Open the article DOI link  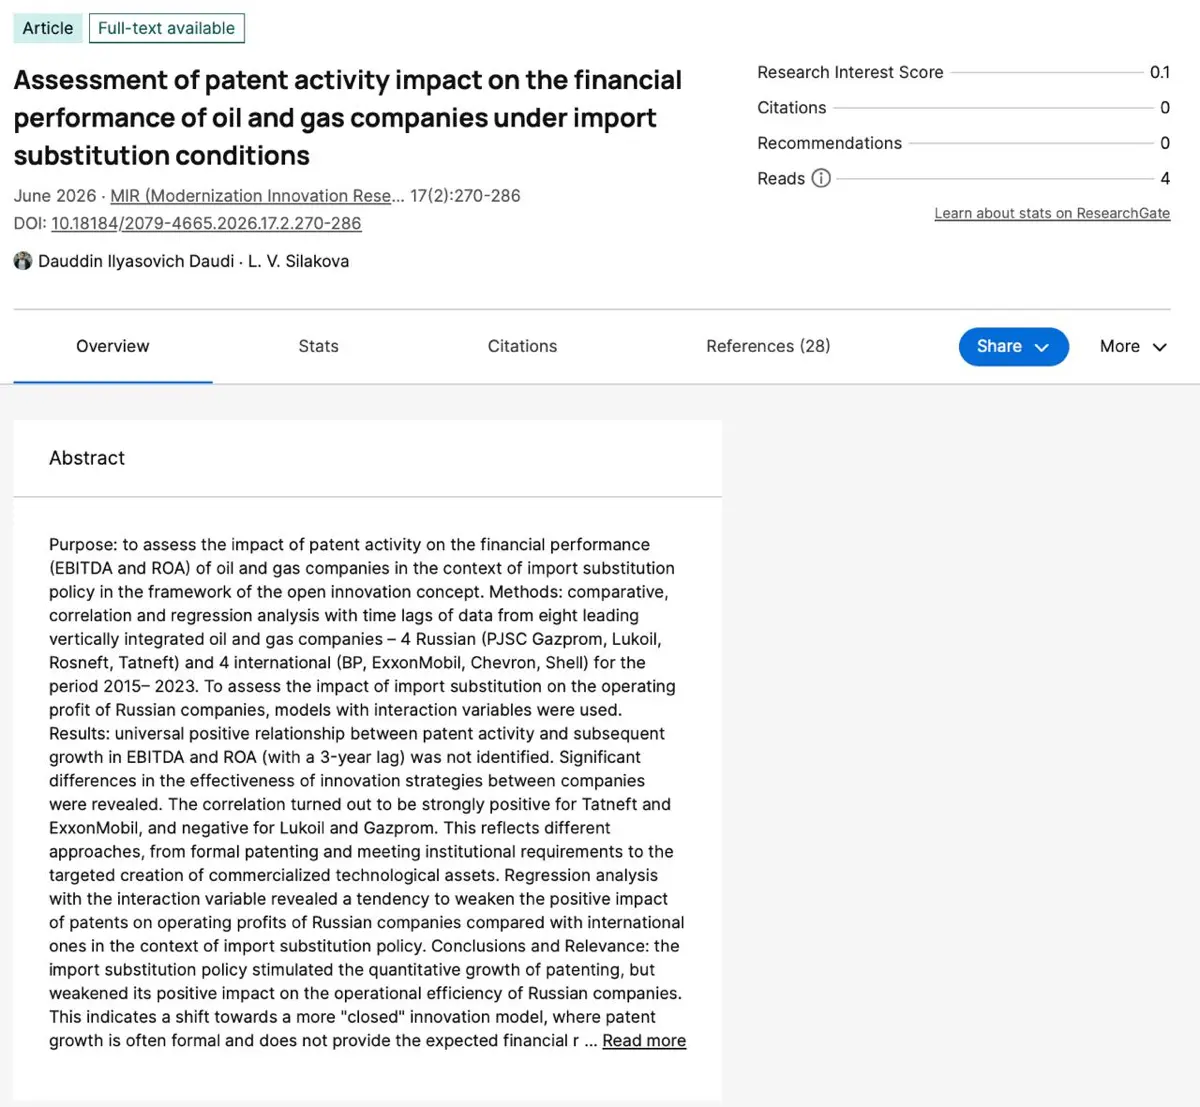tap(206, 223)
